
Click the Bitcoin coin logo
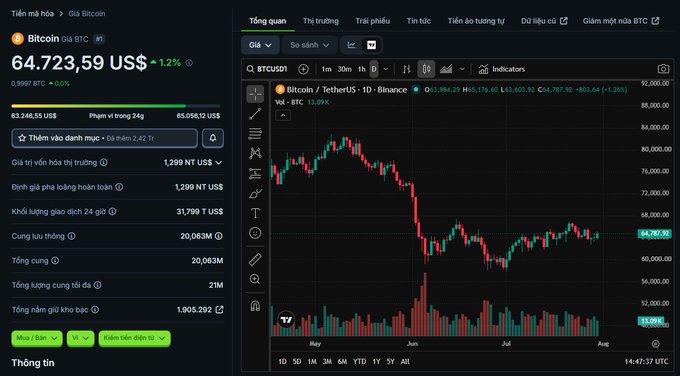(x=17, y=39)
